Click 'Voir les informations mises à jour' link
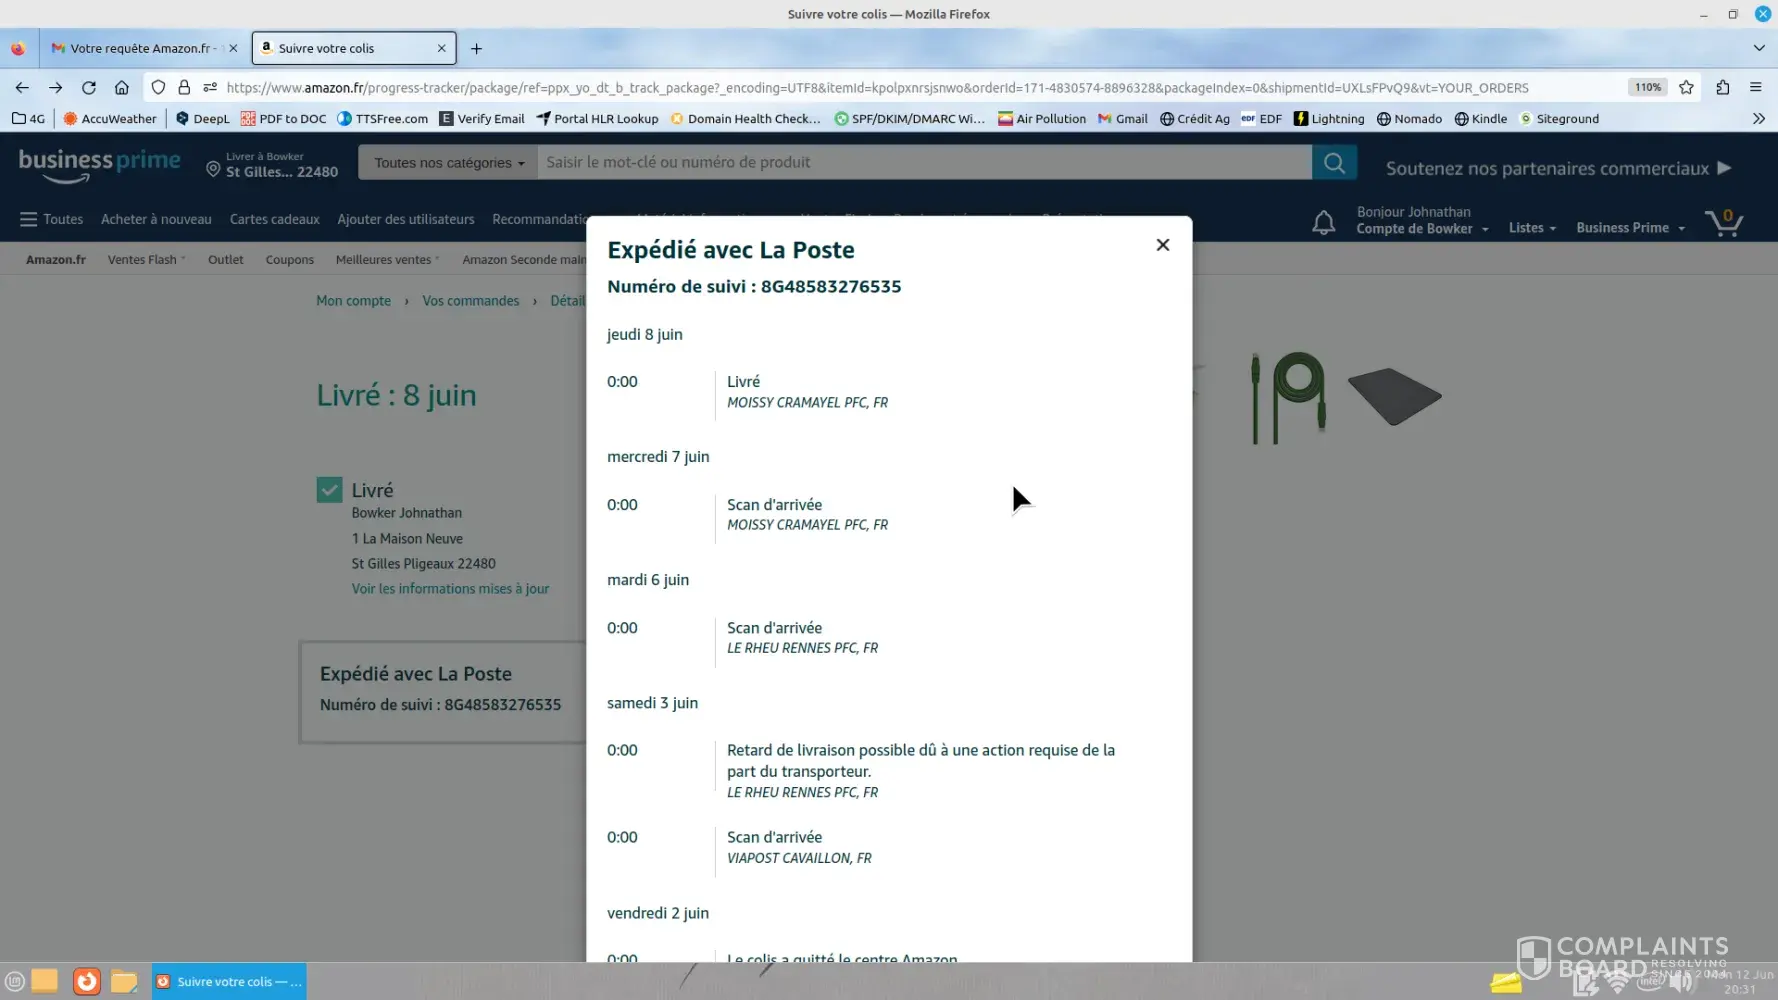Viewport: 1778px width, 1000px height. [450, 589]
